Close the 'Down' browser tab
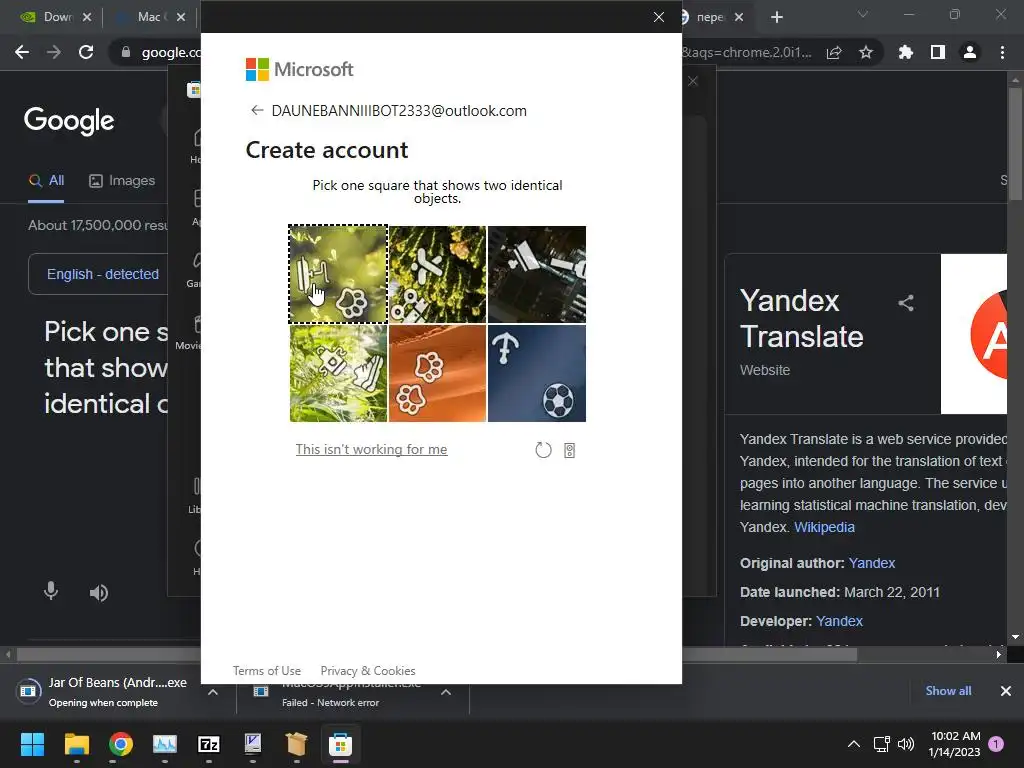The image size is (1024, 768). point(87,17)
